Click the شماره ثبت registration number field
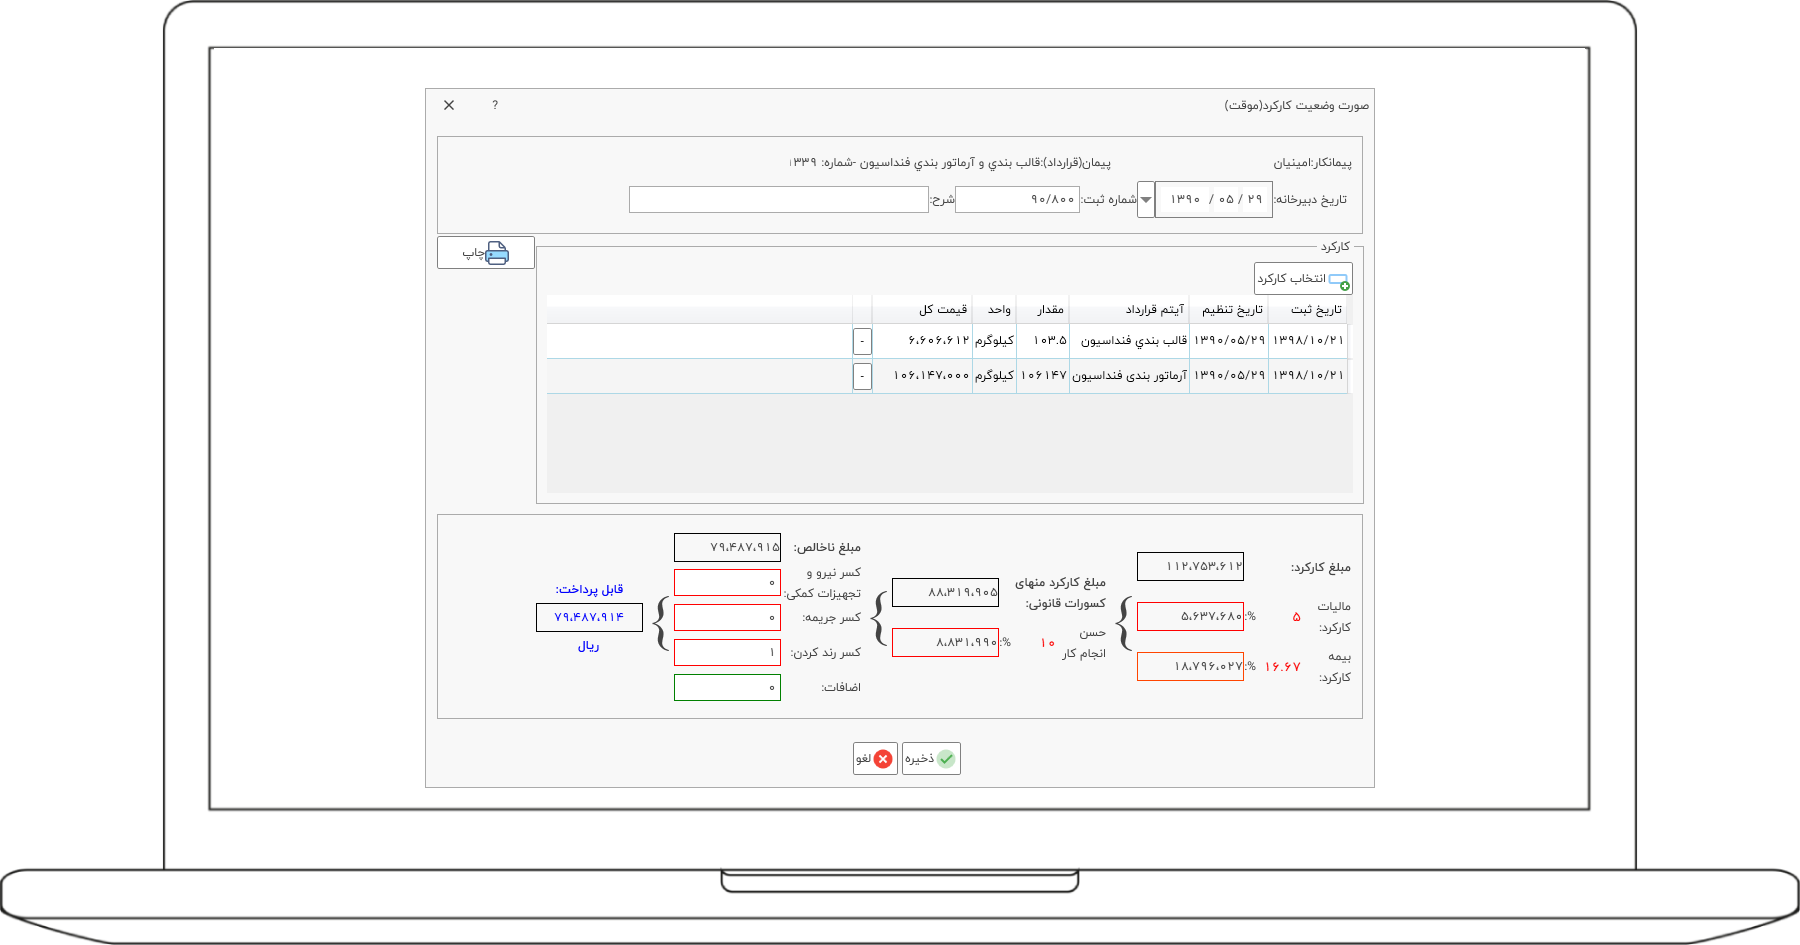The image size is (1800, 945). (x=1017, y=200)
